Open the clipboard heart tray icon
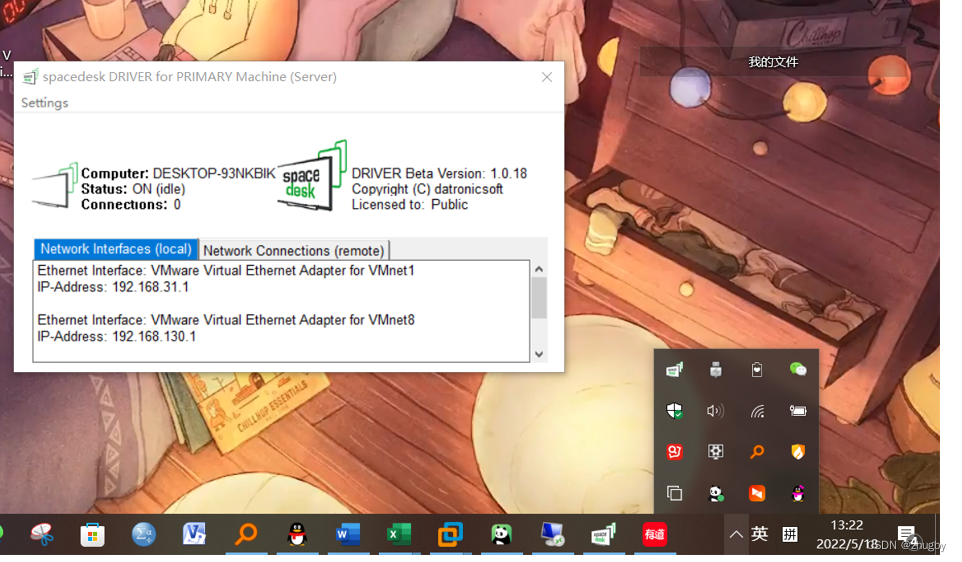 [x=756, y=369]
